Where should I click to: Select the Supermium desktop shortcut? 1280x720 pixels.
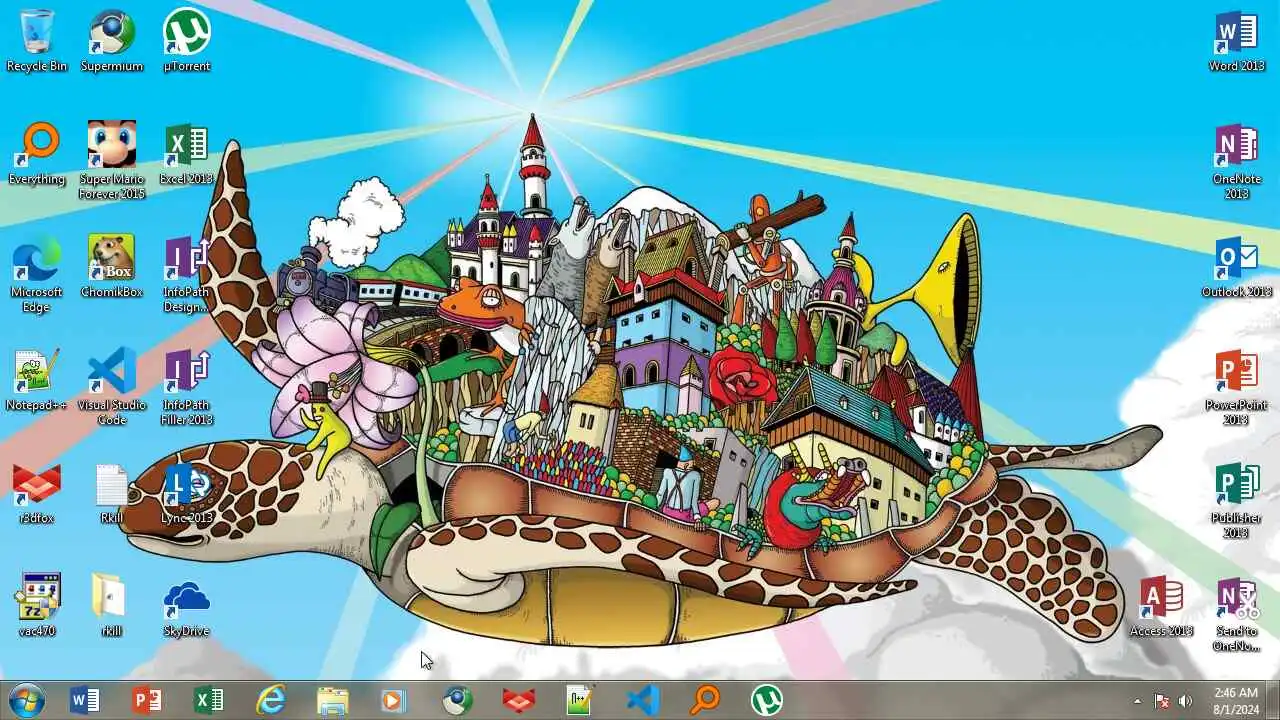click(112, 40)
